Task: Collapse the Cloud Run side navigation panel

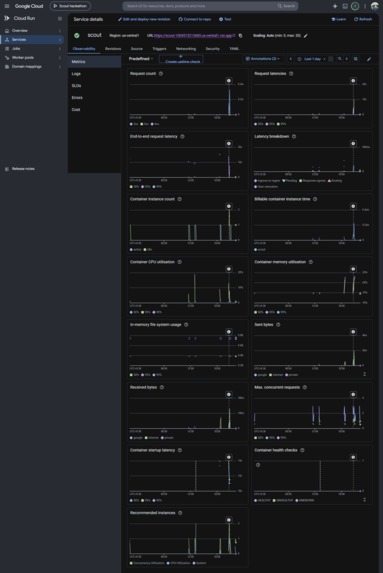Action: tap(60, 19)
